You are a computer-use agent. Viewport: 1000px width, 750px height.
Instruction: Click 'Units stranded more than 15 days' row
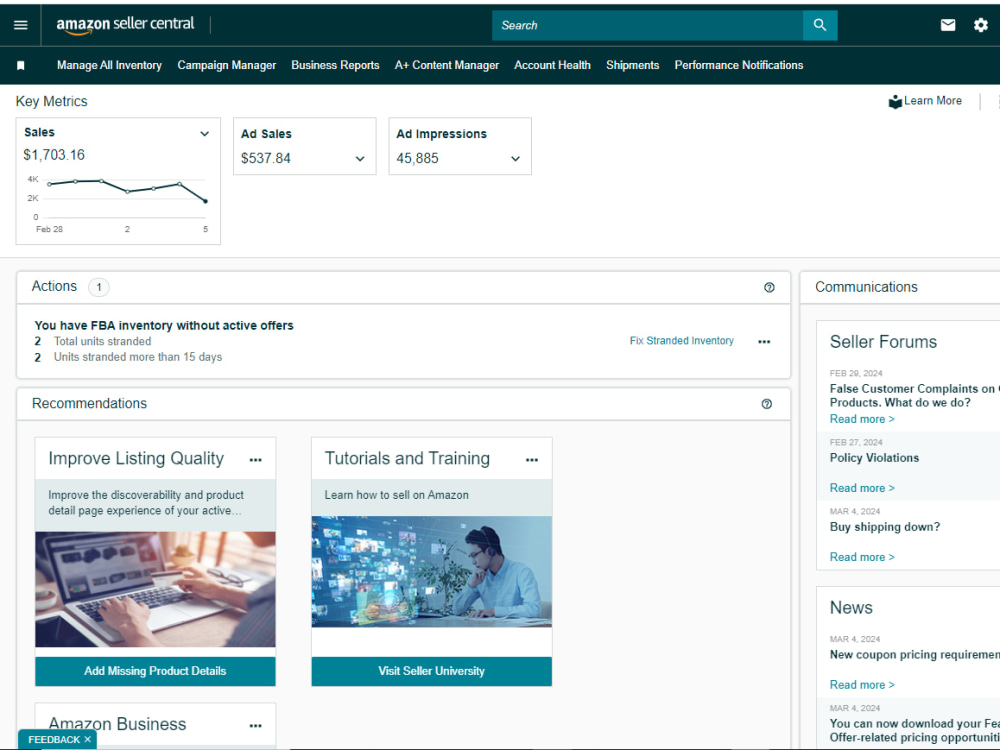point(128,357)
